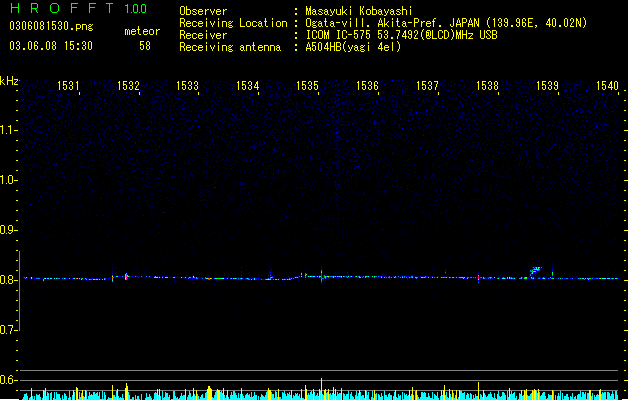Click the 0.8 kHz frequency tick label
This screenshot has width=629, height=400.
tap(8, 280)
